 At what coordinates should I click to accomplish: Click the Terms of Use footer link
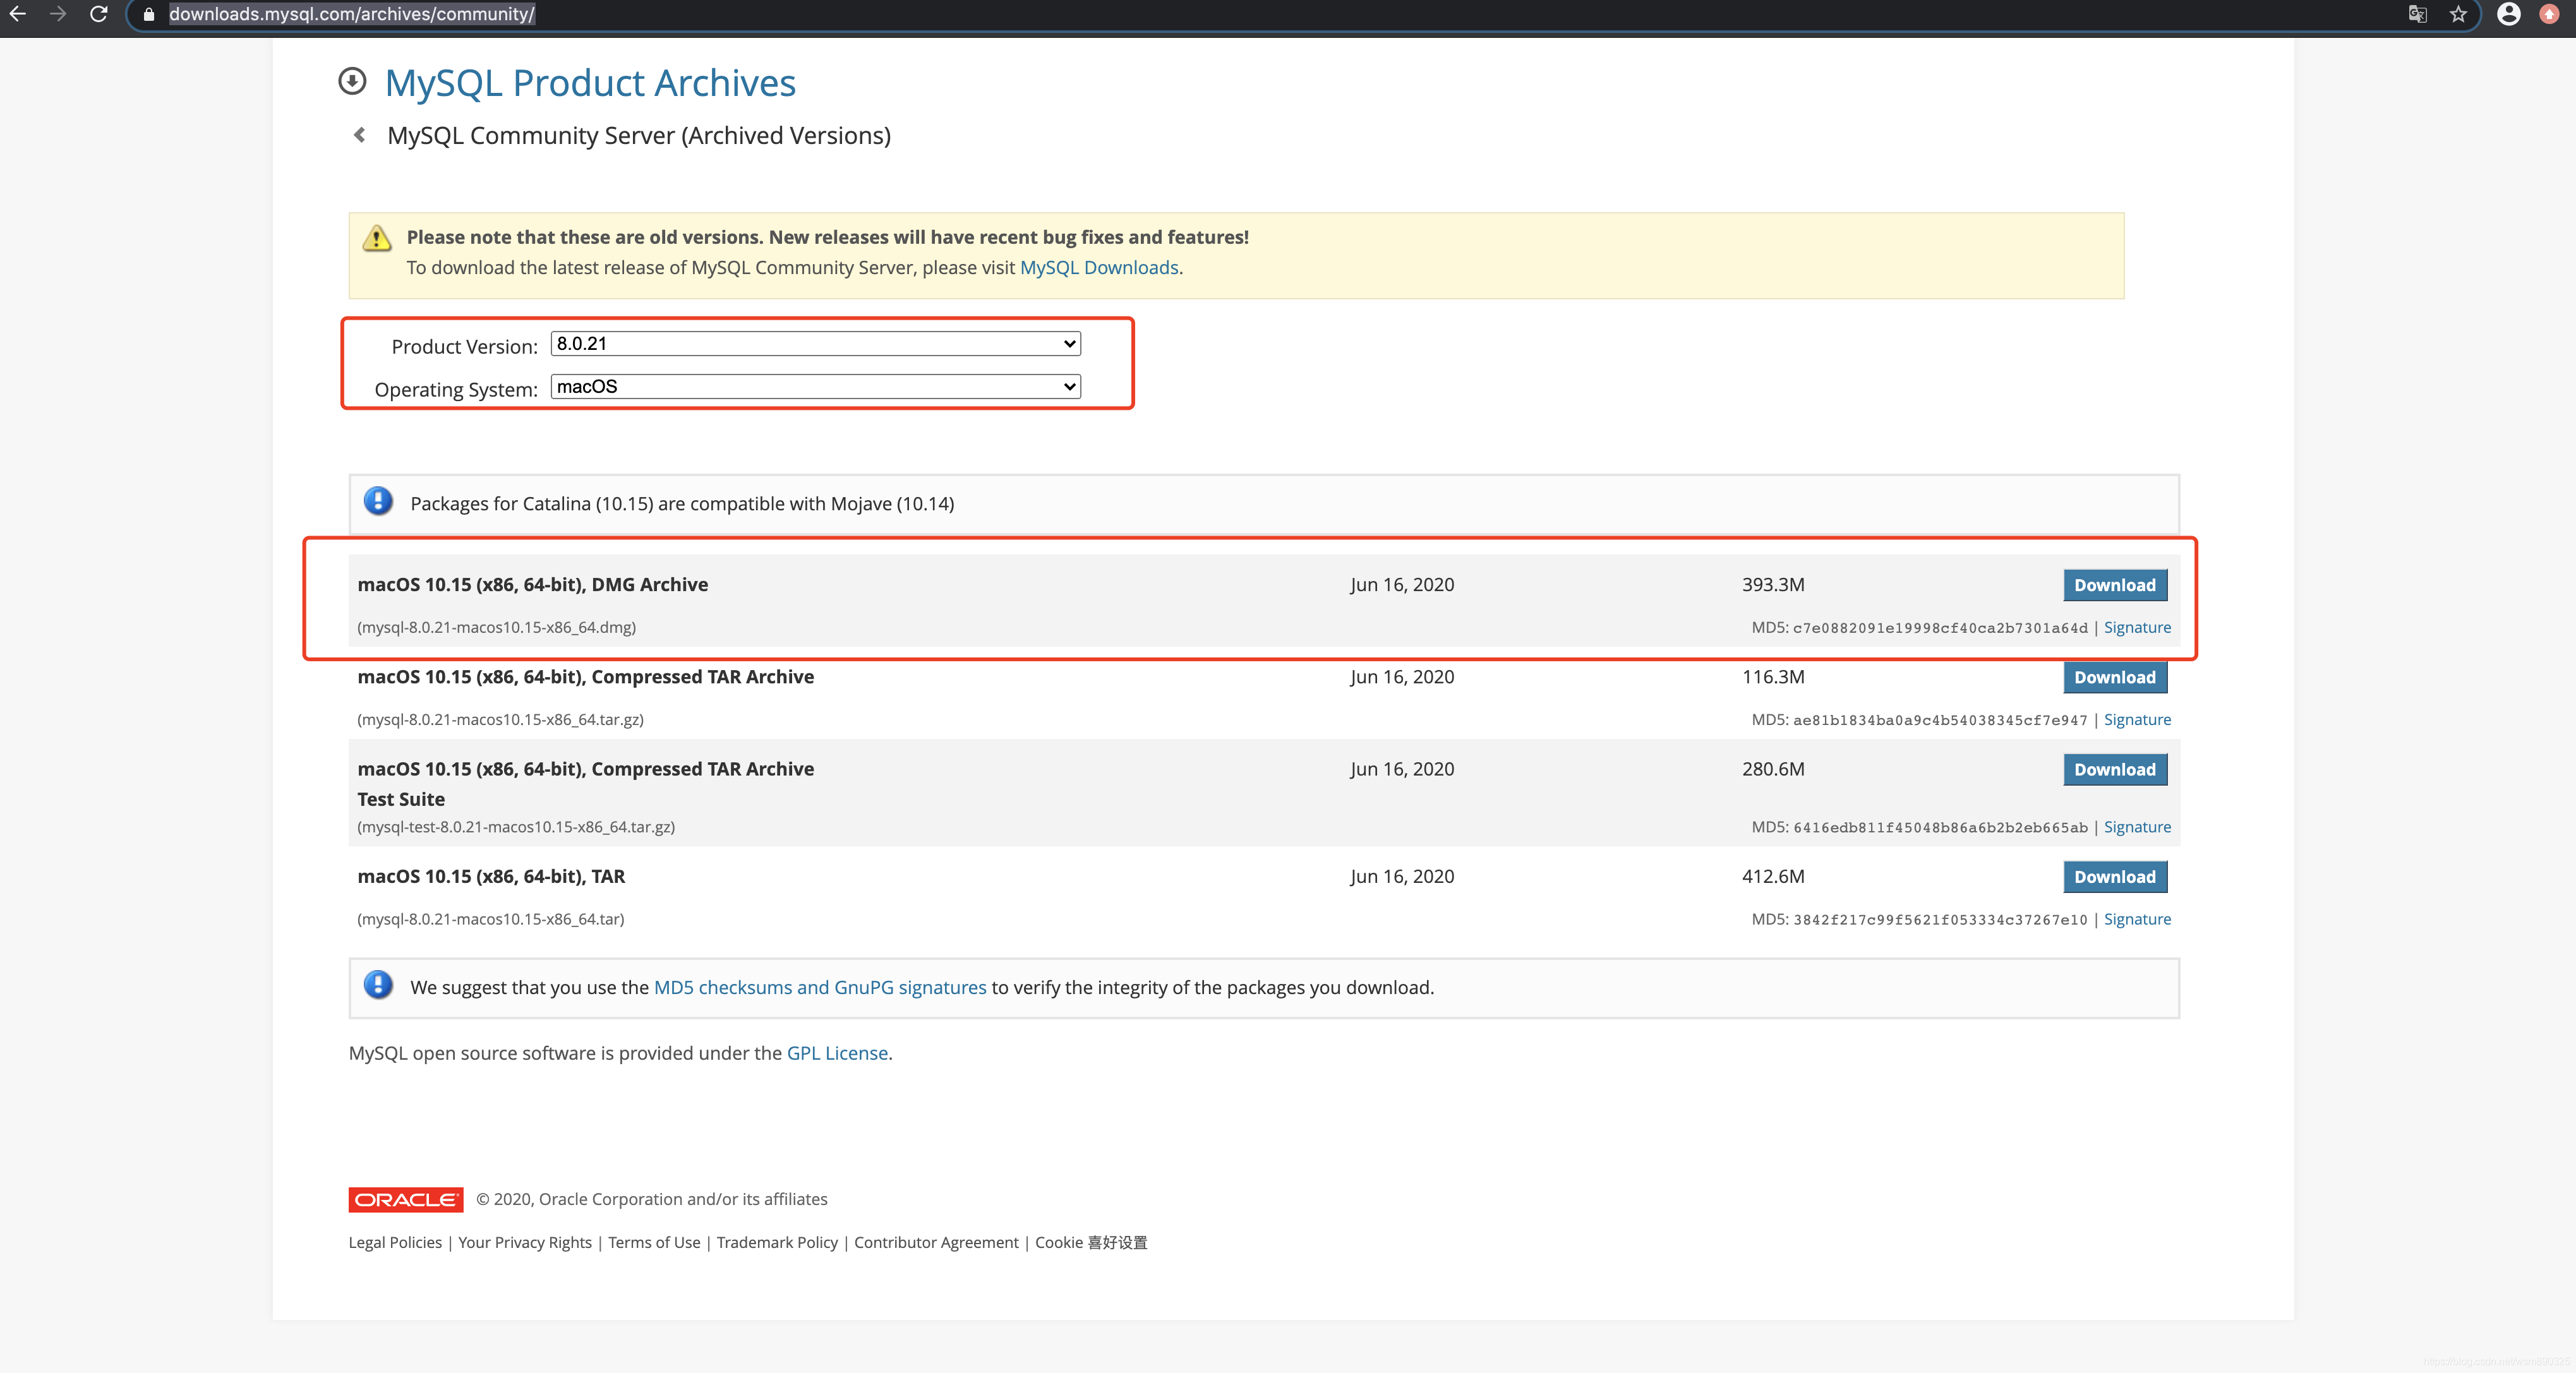(x=654, y=1242)
